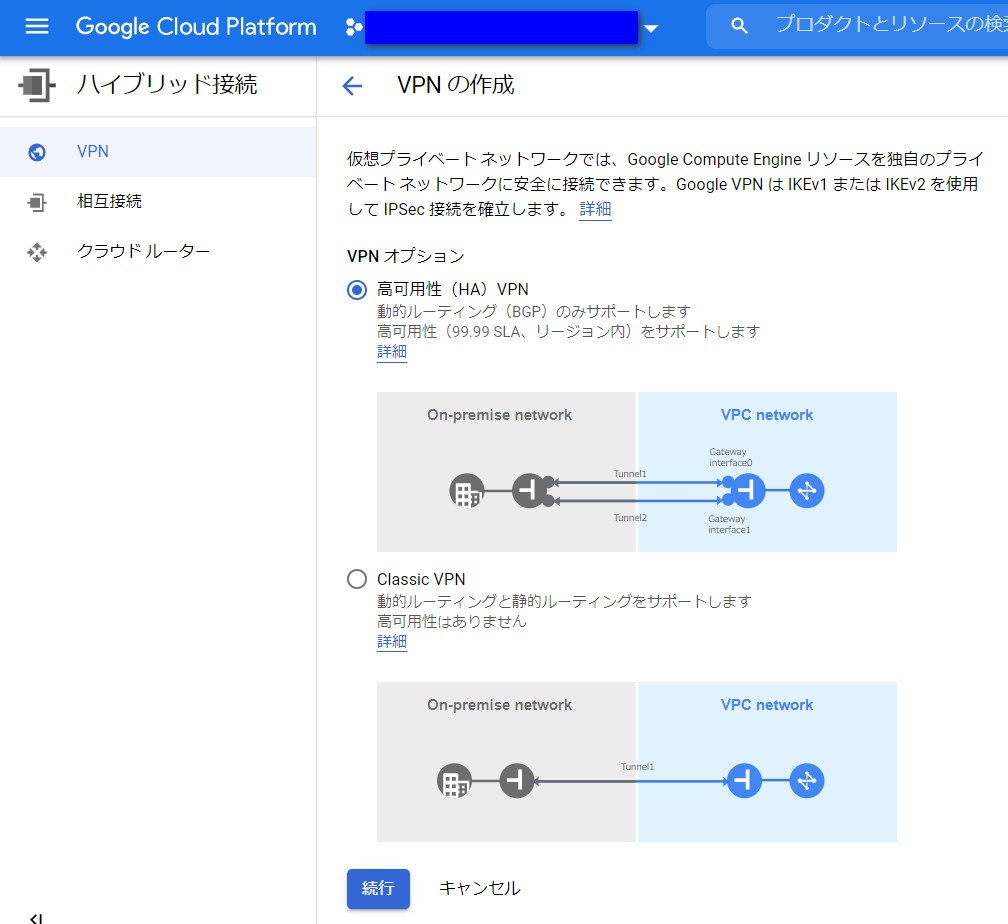Collapse the sidebar with the bottom chevron
This screenshot has width=1008, height=924.
(37, 919)
